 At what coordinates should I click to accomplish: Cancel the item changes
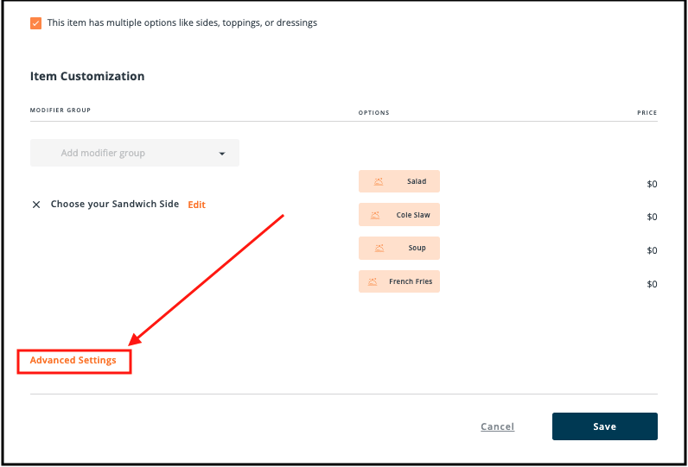[x=498, y=427]
